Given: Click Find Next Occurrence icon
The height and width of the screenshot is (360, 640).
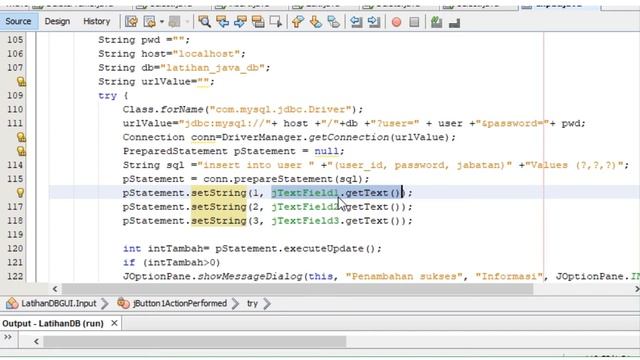Looking at the screenshot, I should [240, 22].
